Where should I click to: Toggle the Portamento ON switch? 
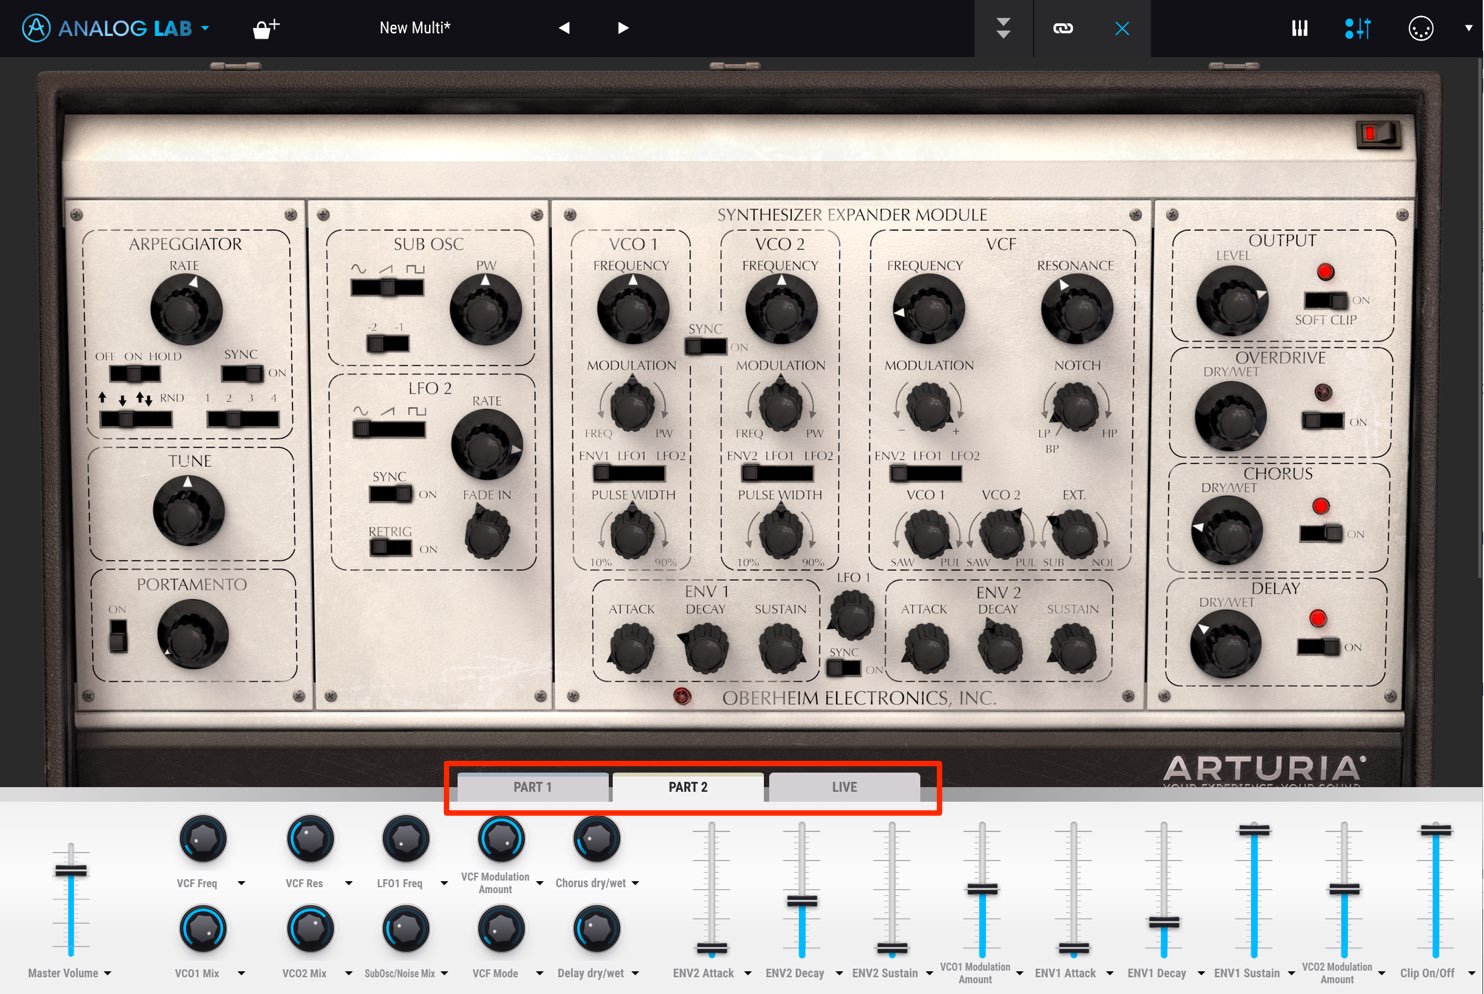(x=118, y=635)
